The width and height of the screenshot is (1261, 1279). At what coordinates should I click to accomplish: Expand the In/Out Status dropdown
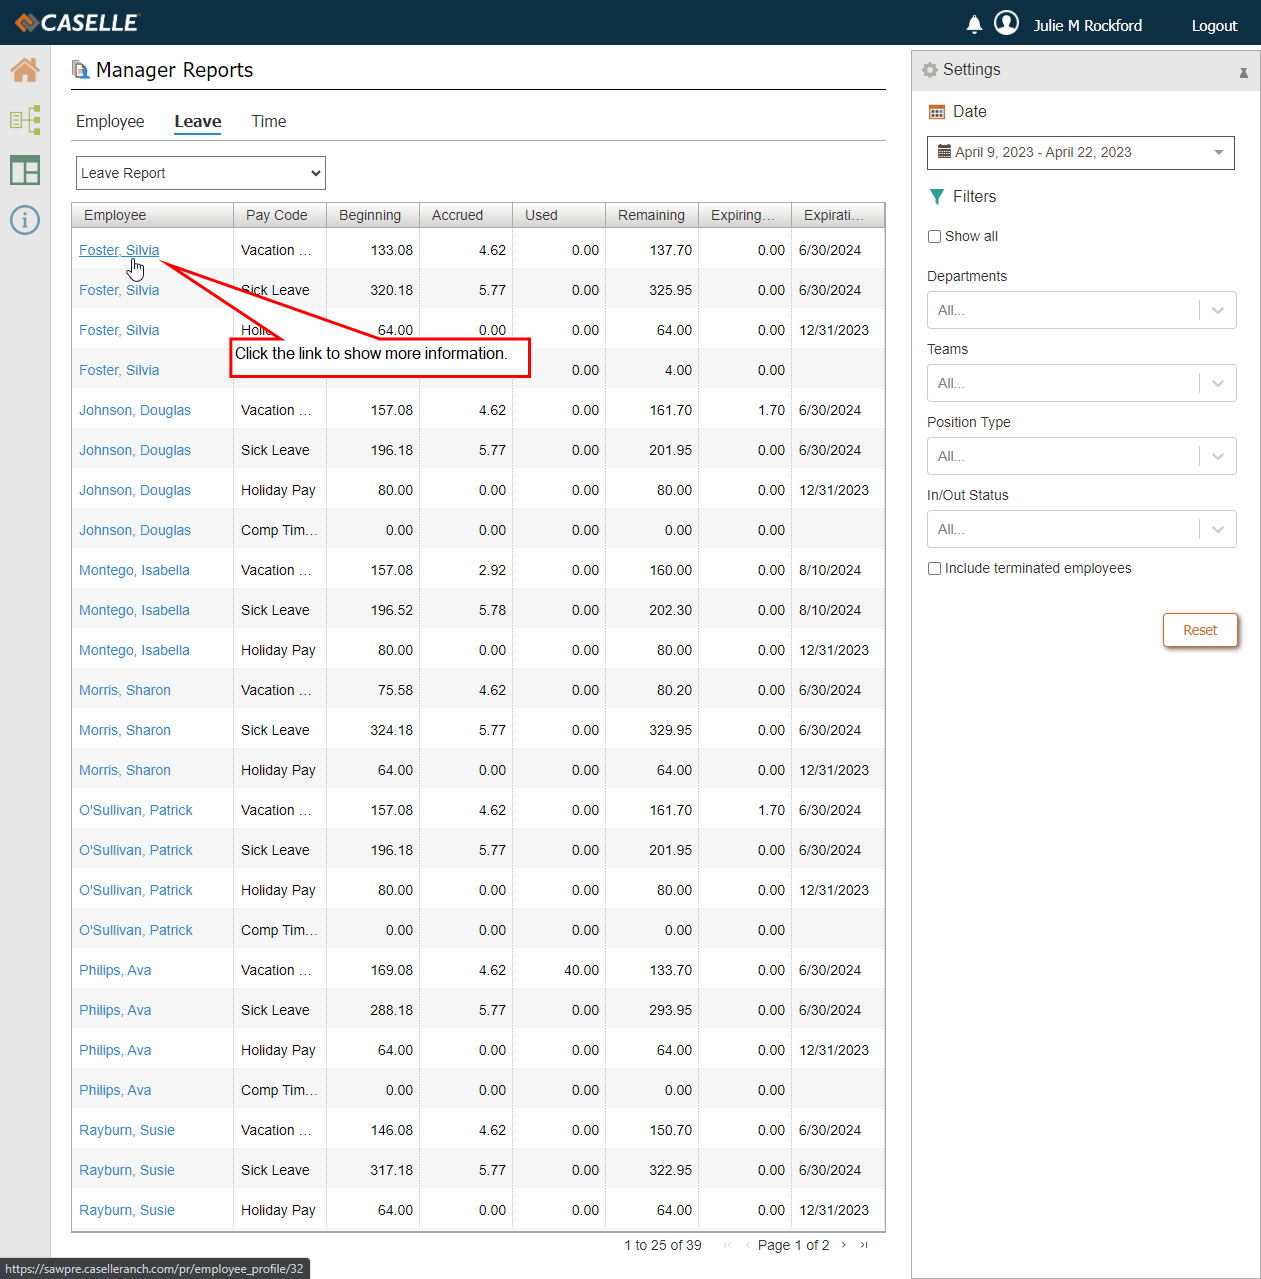(x=1081, y=529)
